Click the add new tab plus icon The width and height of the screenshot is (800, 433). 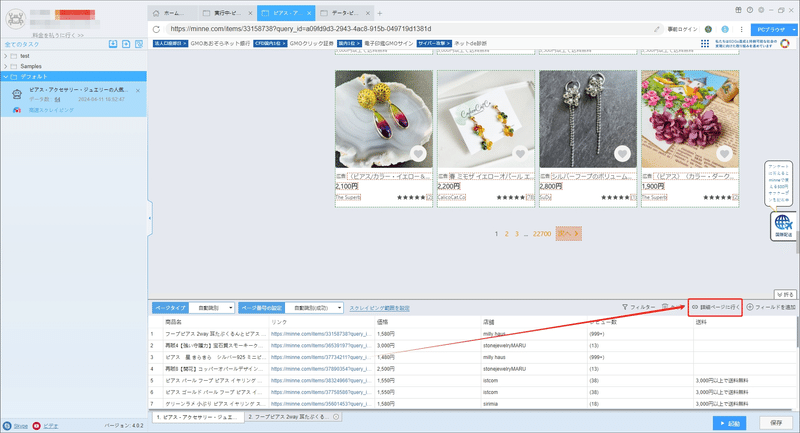click(380, 13)
